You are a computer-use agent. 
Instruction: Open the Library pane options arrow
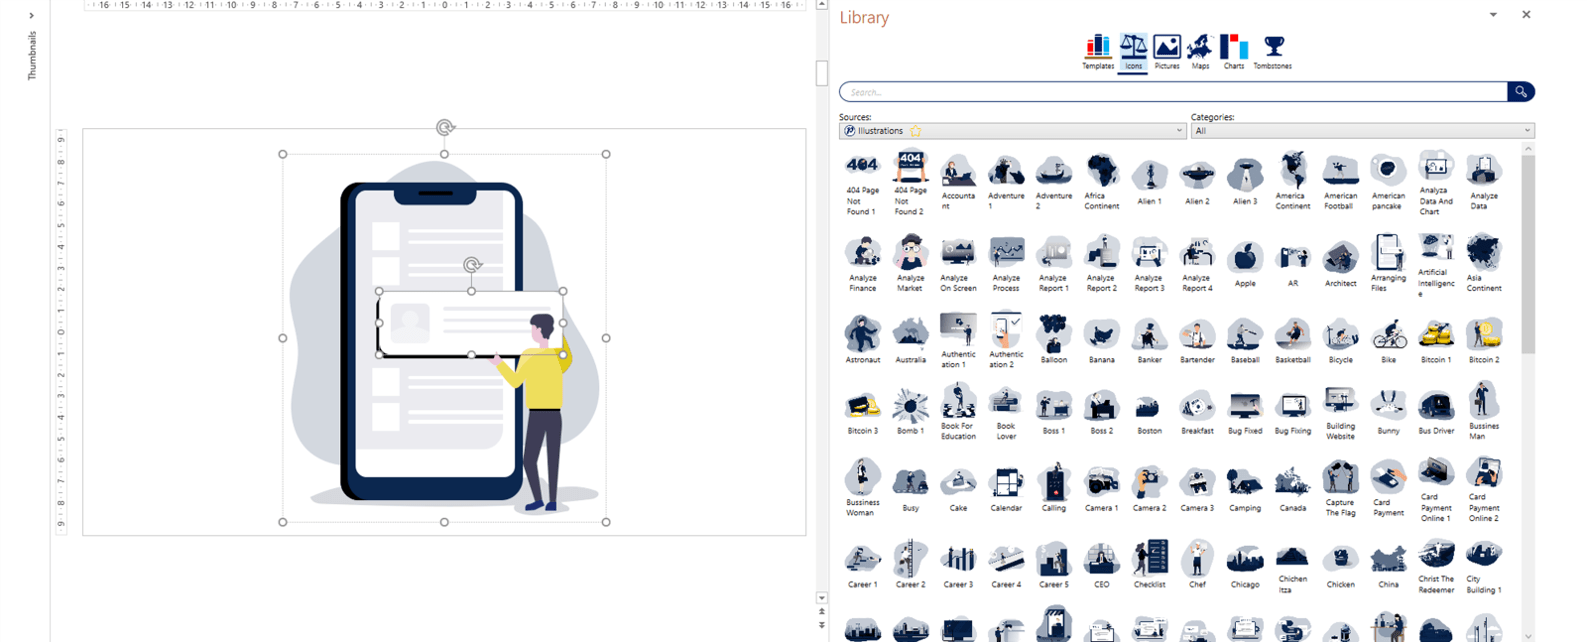tap(1493, 15)
